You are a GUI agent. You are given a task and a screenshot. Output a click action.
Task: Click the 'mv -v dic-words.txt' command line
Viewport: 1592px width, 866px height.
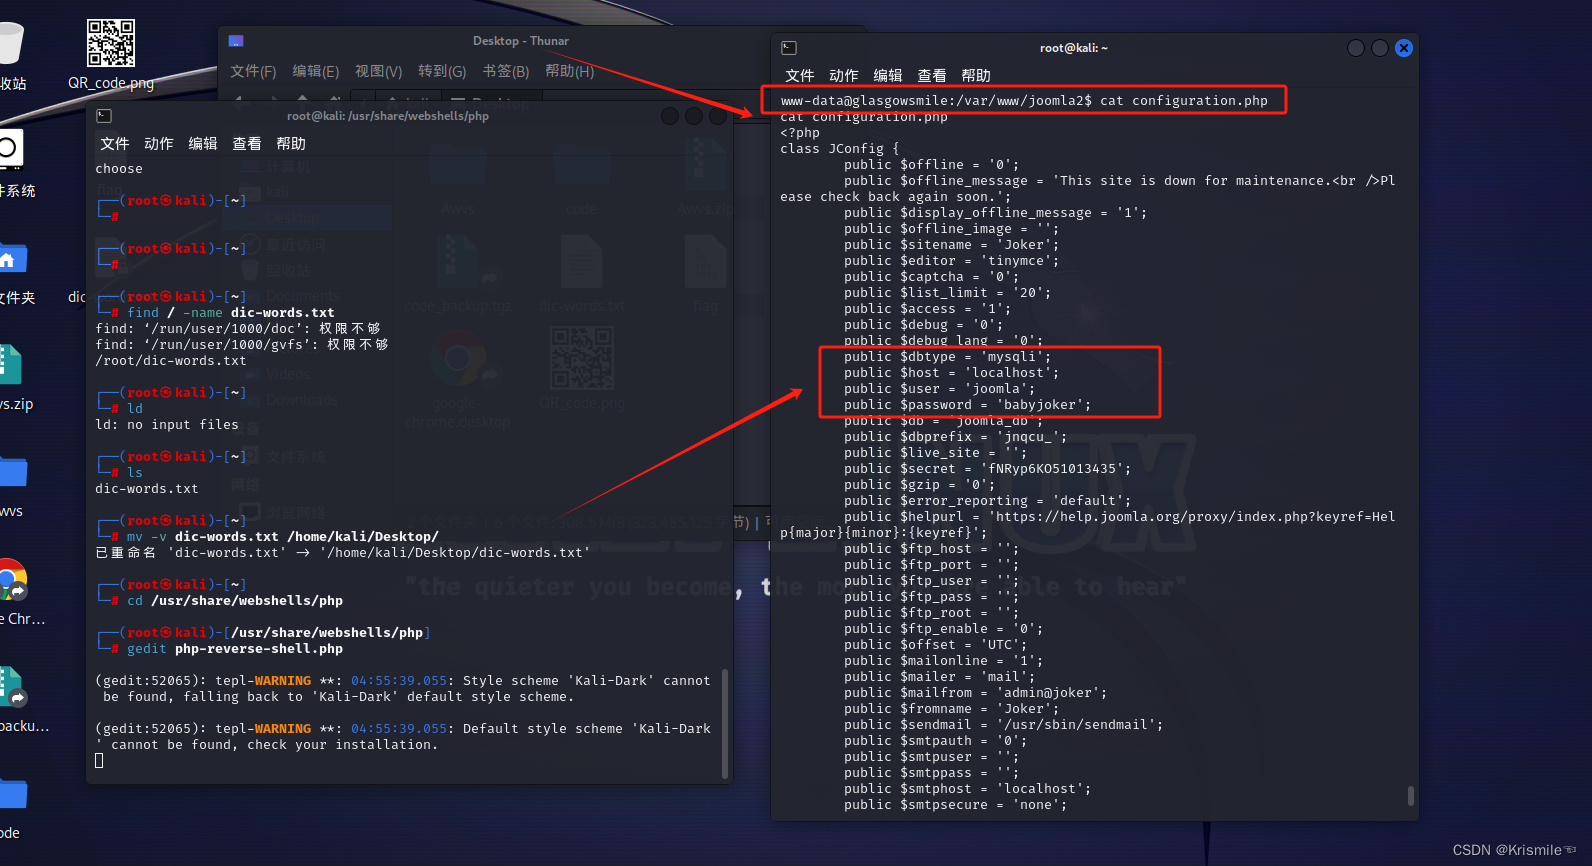click(283, 537)
